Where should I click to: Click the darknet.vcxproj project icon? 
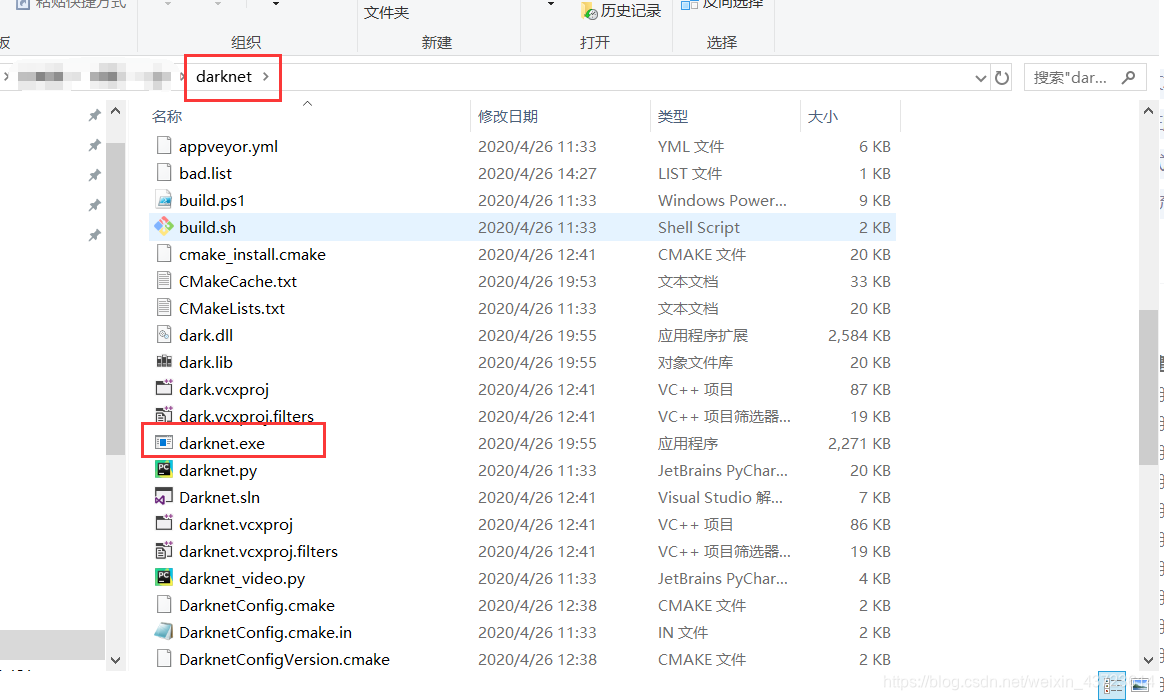tap(164, 523)
